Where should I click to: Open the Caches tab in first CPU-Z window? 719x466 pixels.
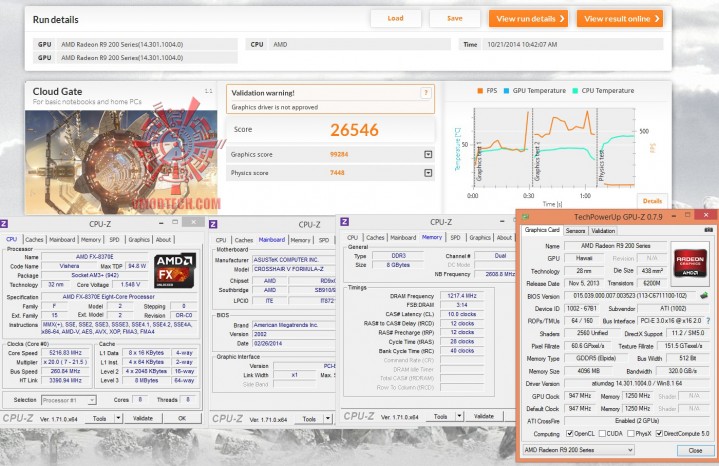point(34,239)
